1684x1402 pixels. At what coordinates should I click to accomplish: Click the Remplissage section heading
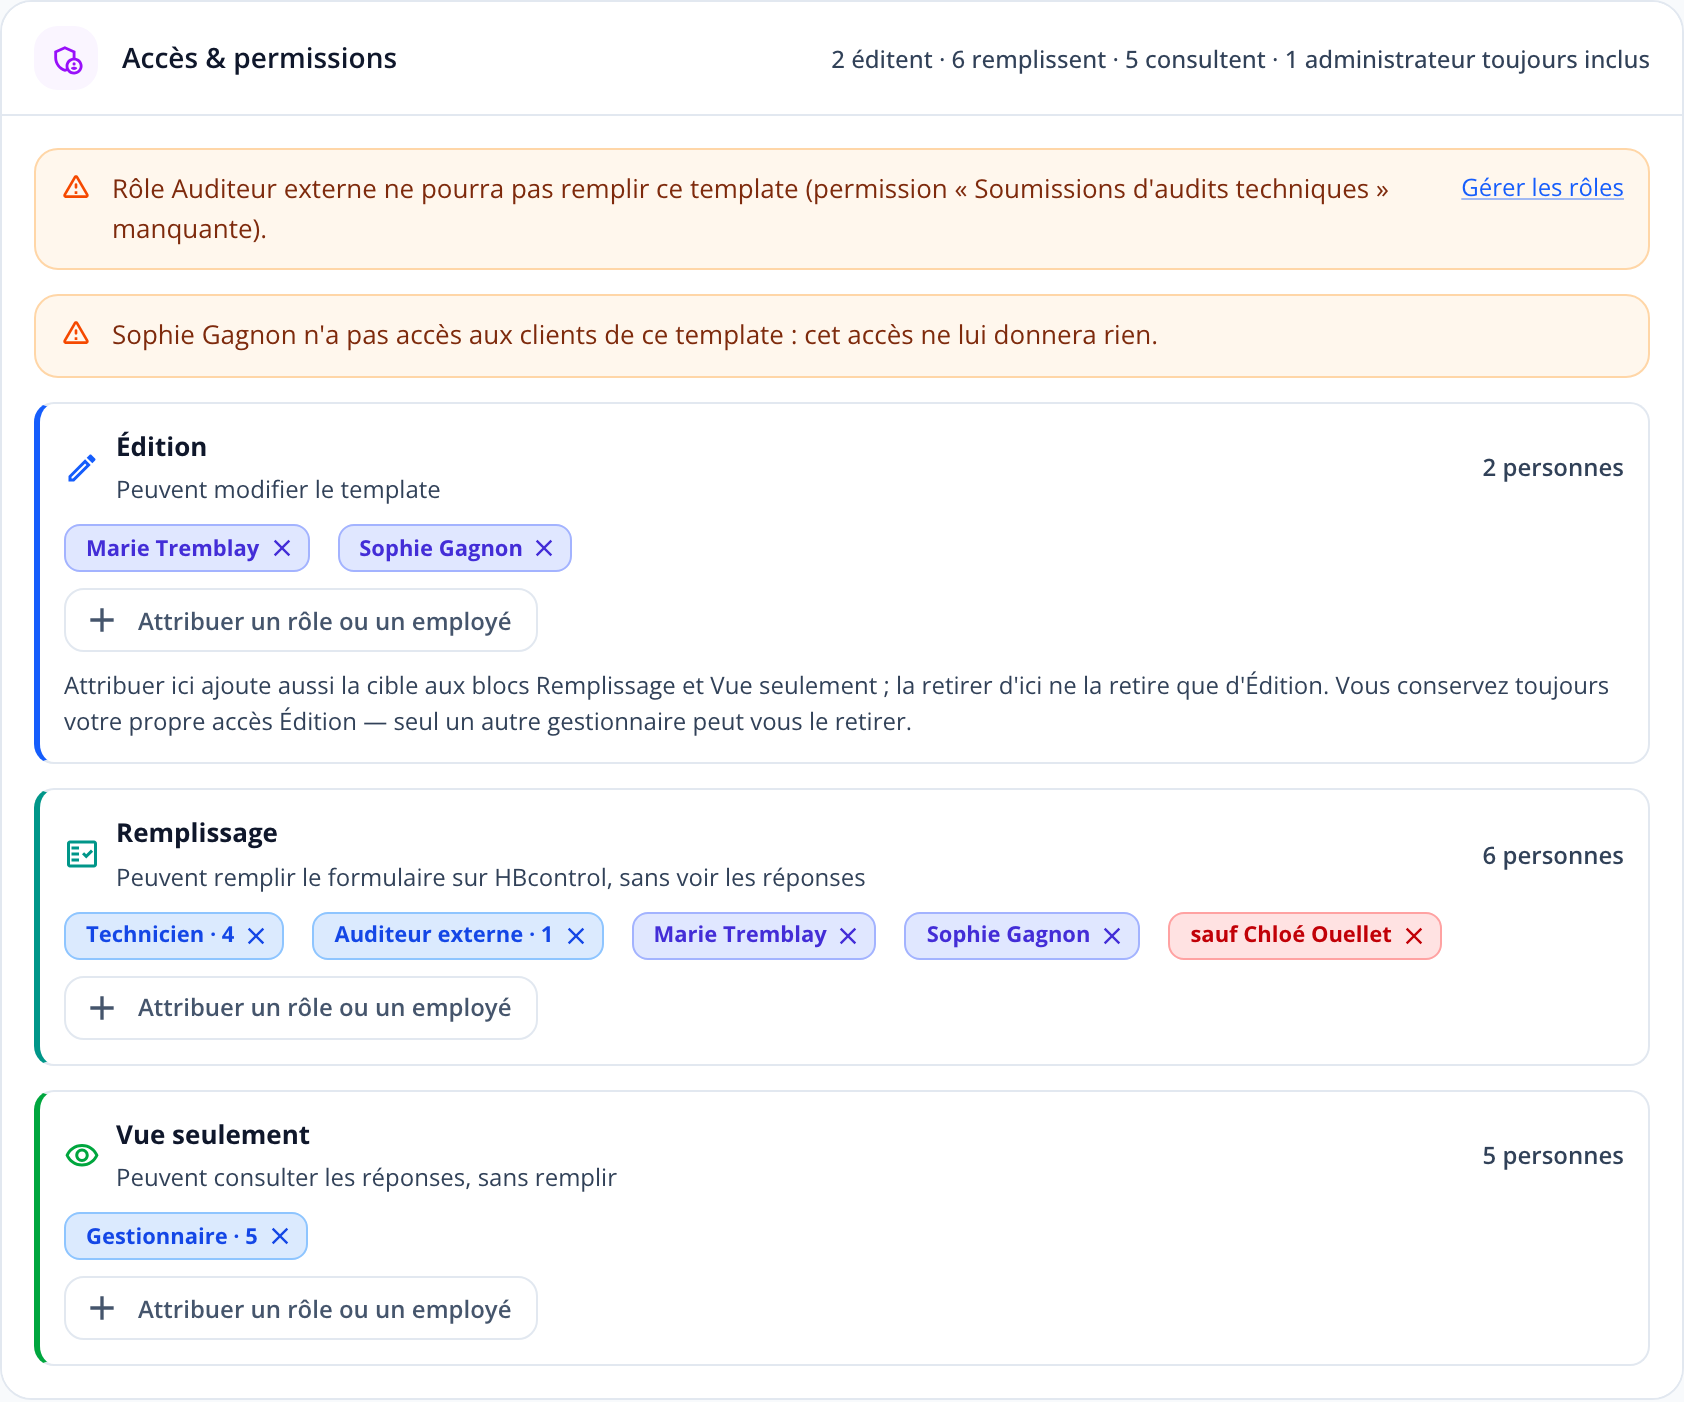[x=197, y=833]
